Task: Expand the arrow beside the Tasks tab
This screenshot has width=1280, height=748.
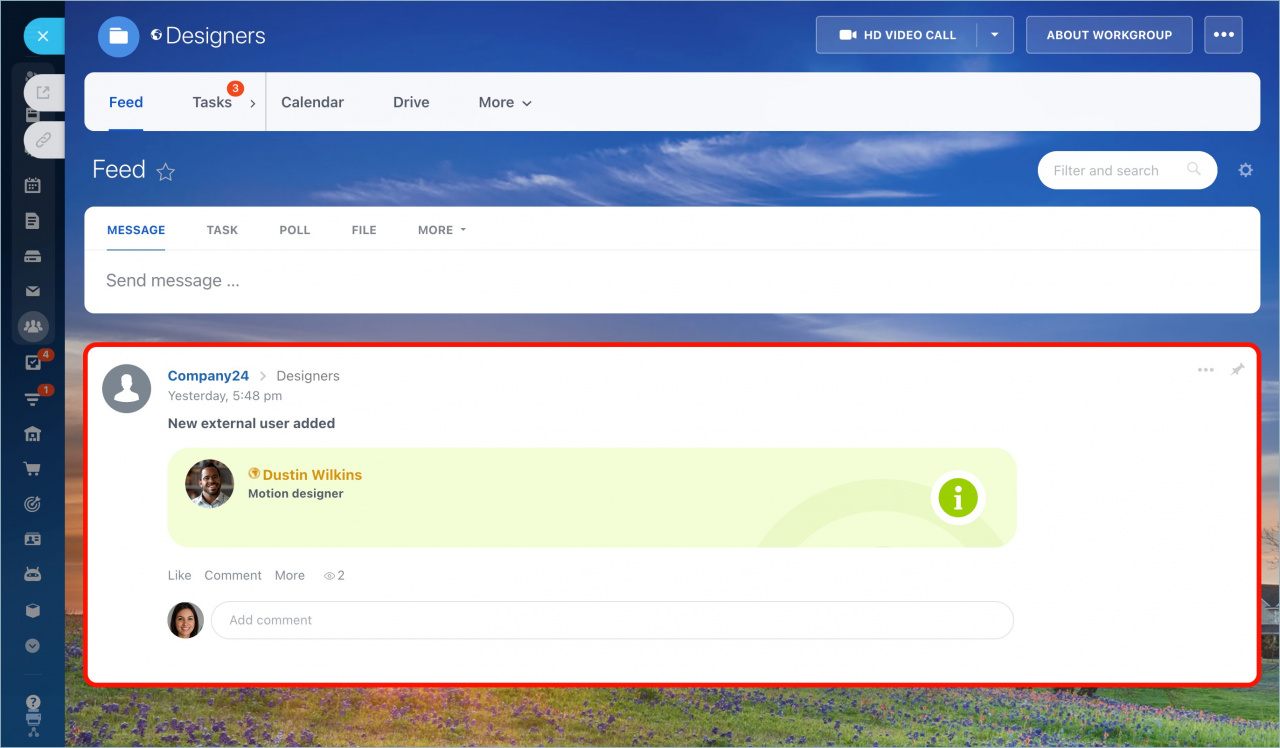Action: pyautogui.click(x=252, y=103)
